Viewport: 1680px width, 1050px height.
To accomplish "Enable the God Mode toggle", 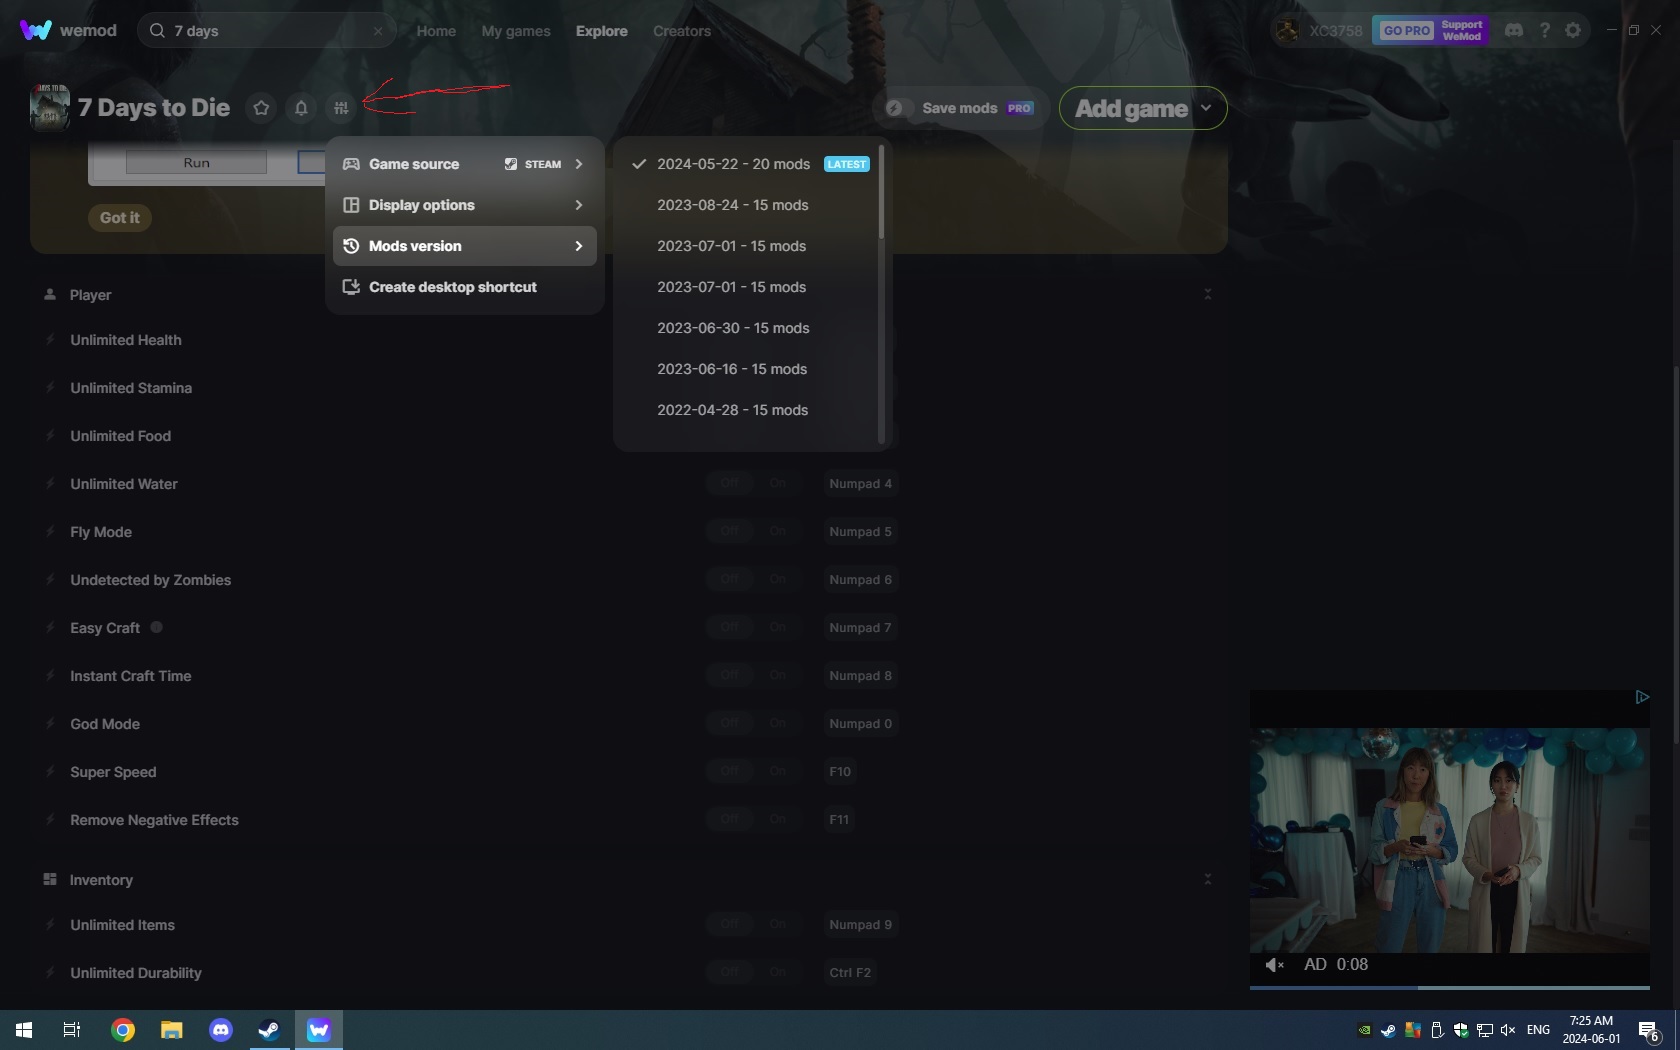I will tap(778, 722).
